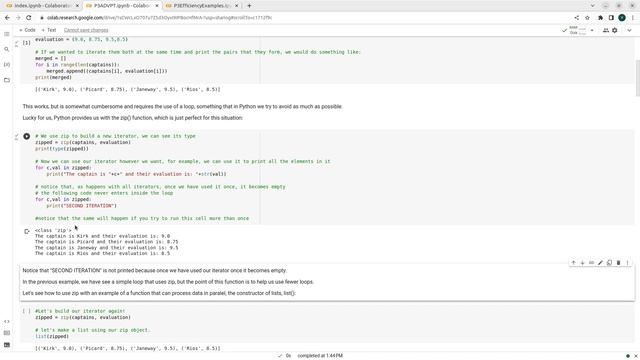The image size is (640, 360).
Task: Open the browser profile avatar
Action: click(622, 18)
